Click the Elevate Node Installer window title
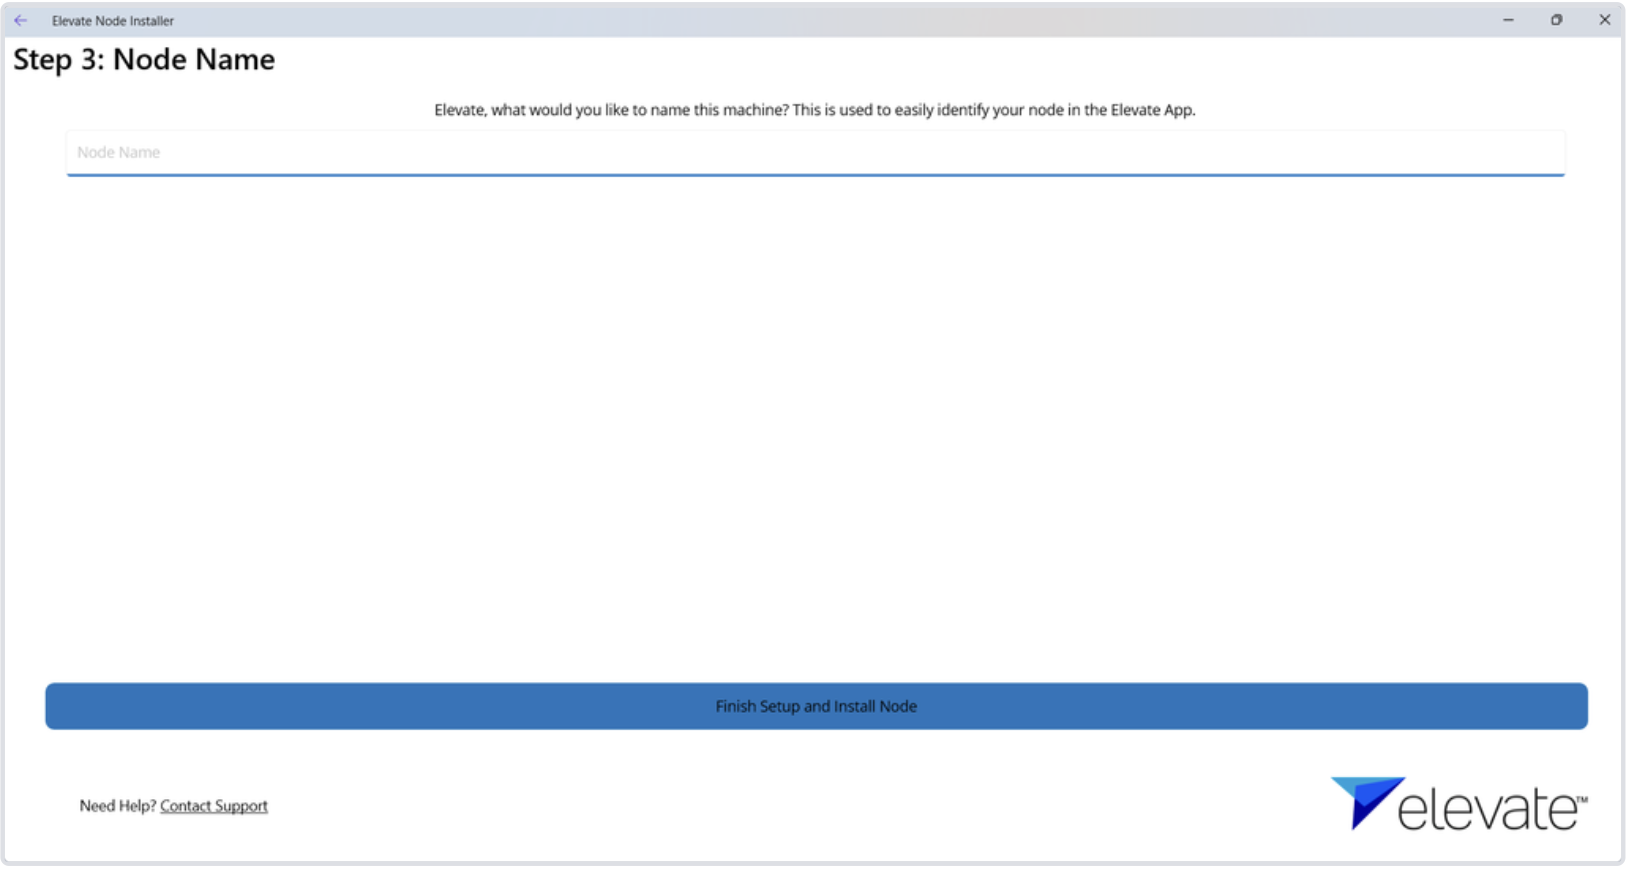1628x870 pixels. click(113, 21)
